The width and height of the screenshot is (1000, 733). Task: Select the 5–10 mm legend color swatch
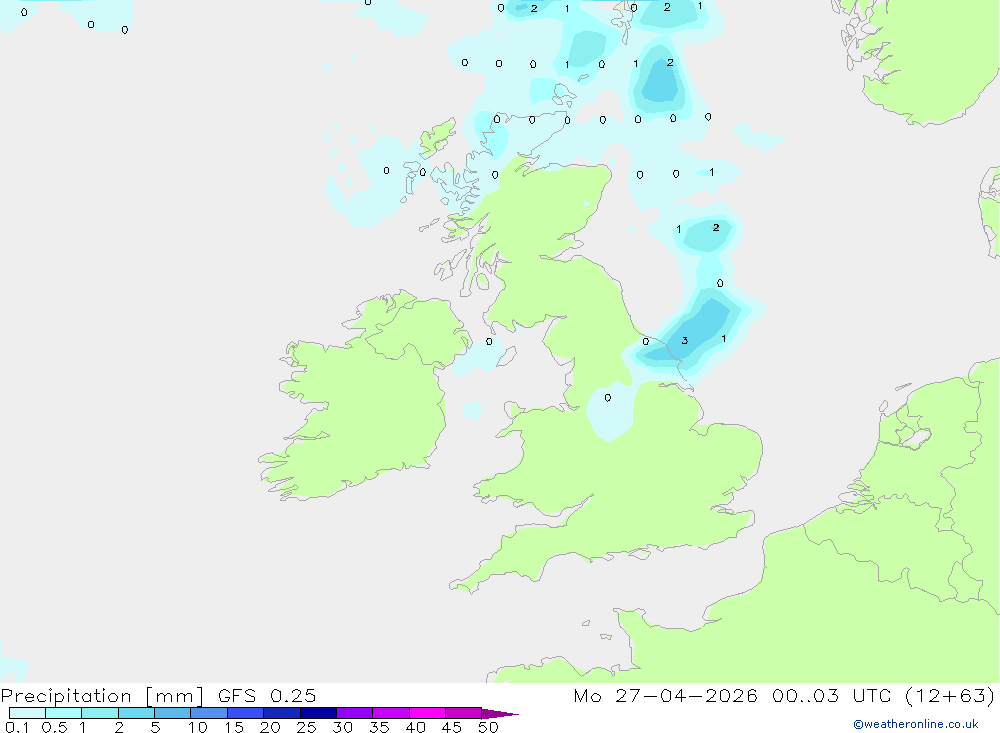pos(173,713)
